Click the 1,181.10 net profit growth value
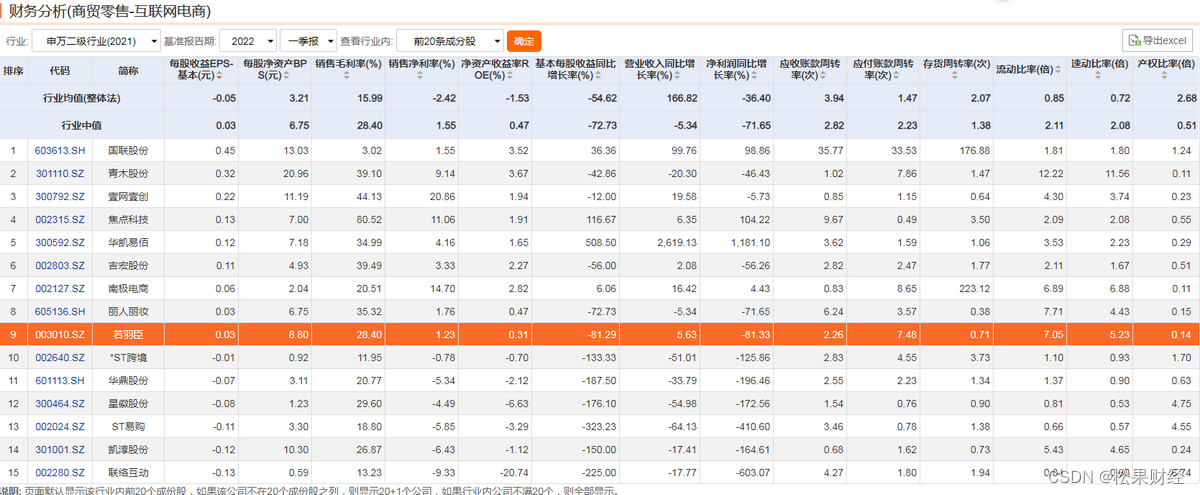The width and height of the screenshot is (1200, 495). [751, 242]
